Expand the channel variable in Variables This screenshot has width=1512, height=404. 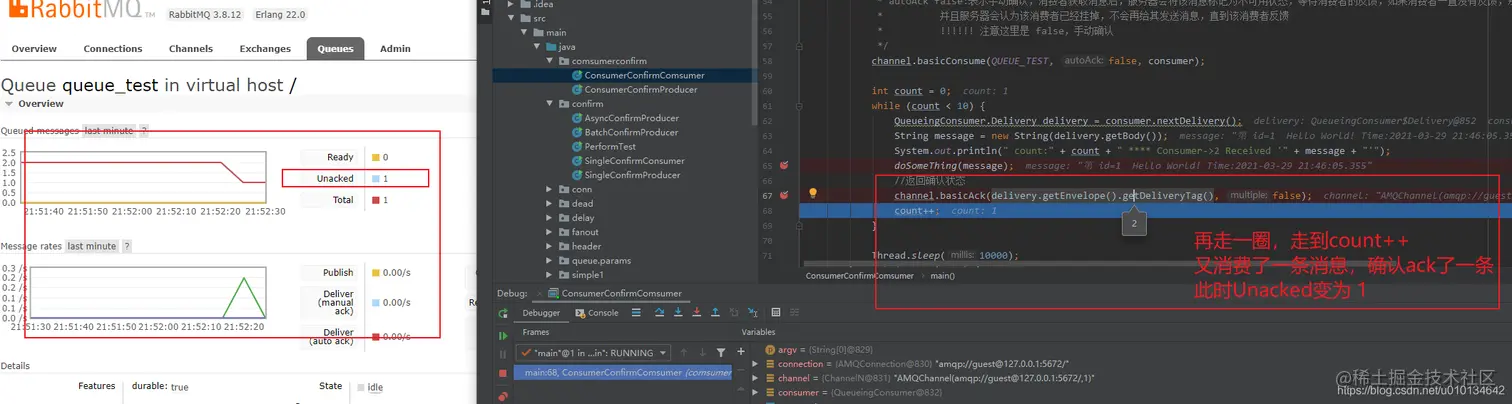coord(755,379)
